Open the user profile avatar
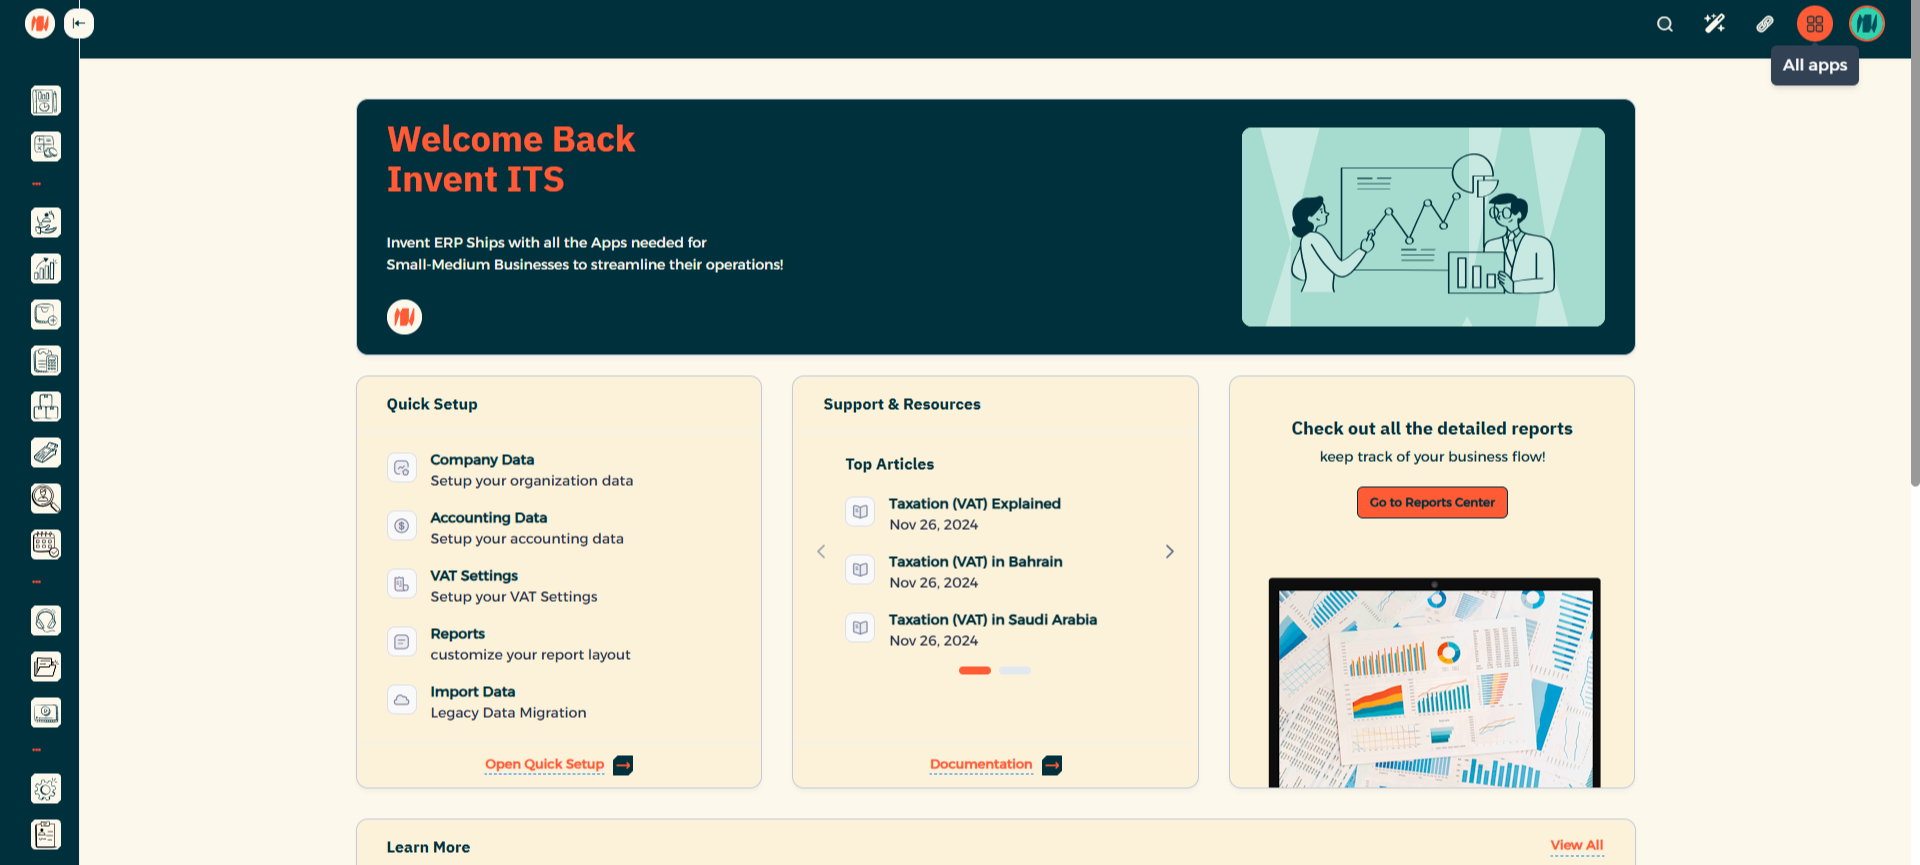1920x865 pixels. coord(1866,24)
